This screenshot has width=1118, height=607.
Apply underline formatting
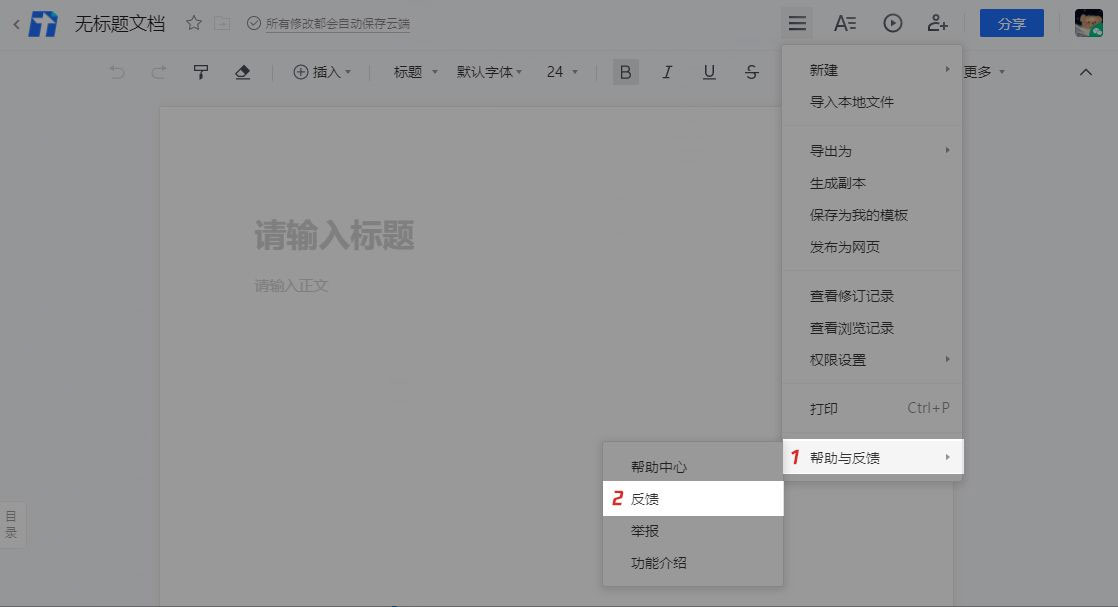pos(708,71)
